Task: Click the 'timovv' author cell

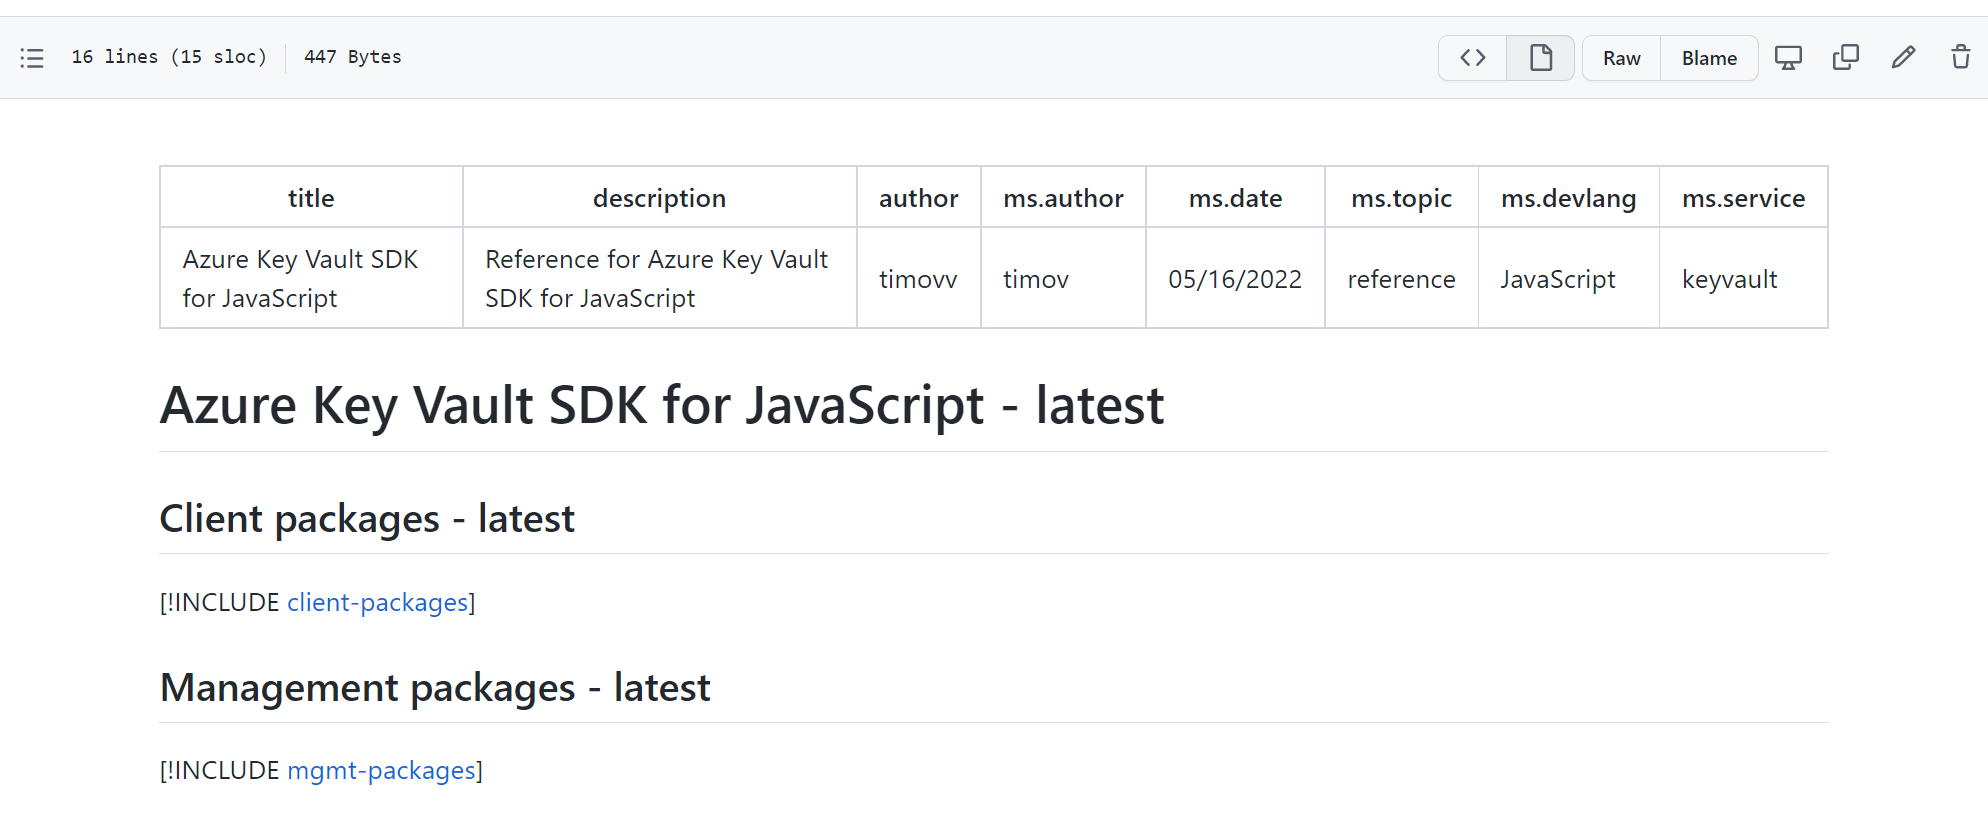Action: (x=919, y=279)
